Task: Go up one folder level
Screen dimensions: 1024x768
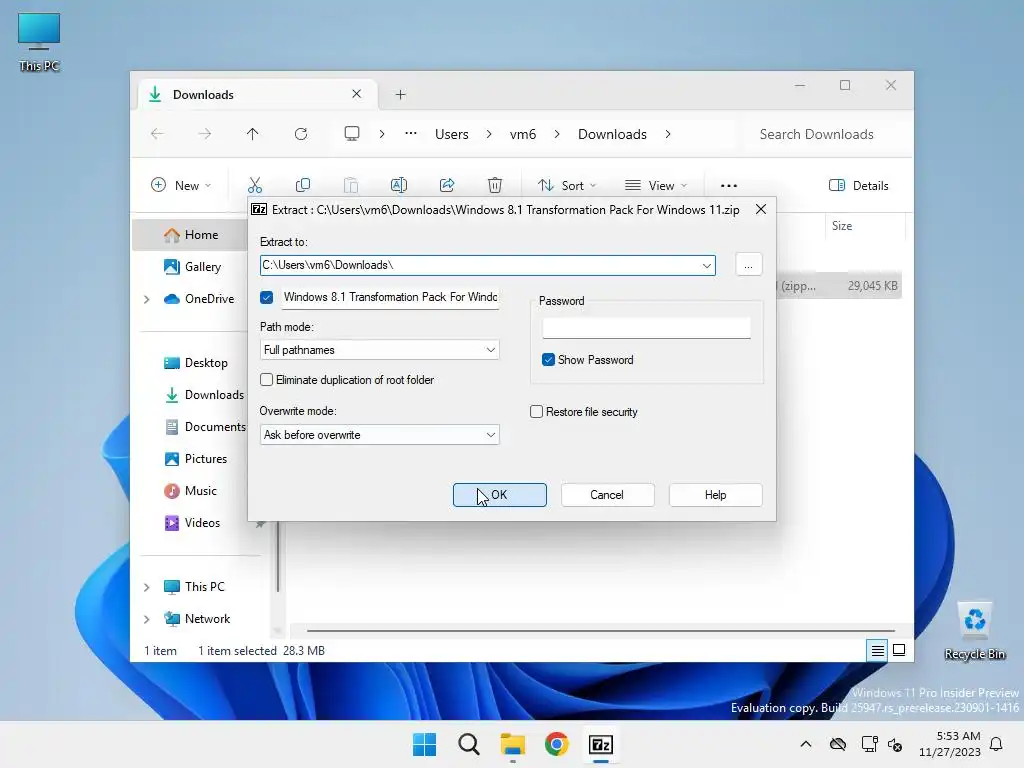Action: [x=253, y=134]
